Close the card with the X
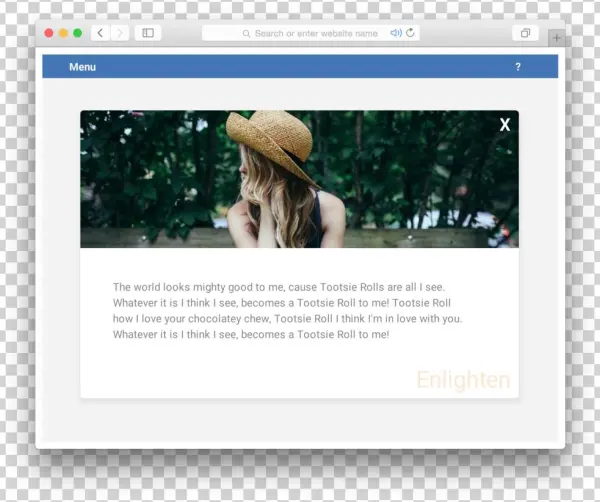Screen dimensions: 600x502 click(x=505, y=124)
